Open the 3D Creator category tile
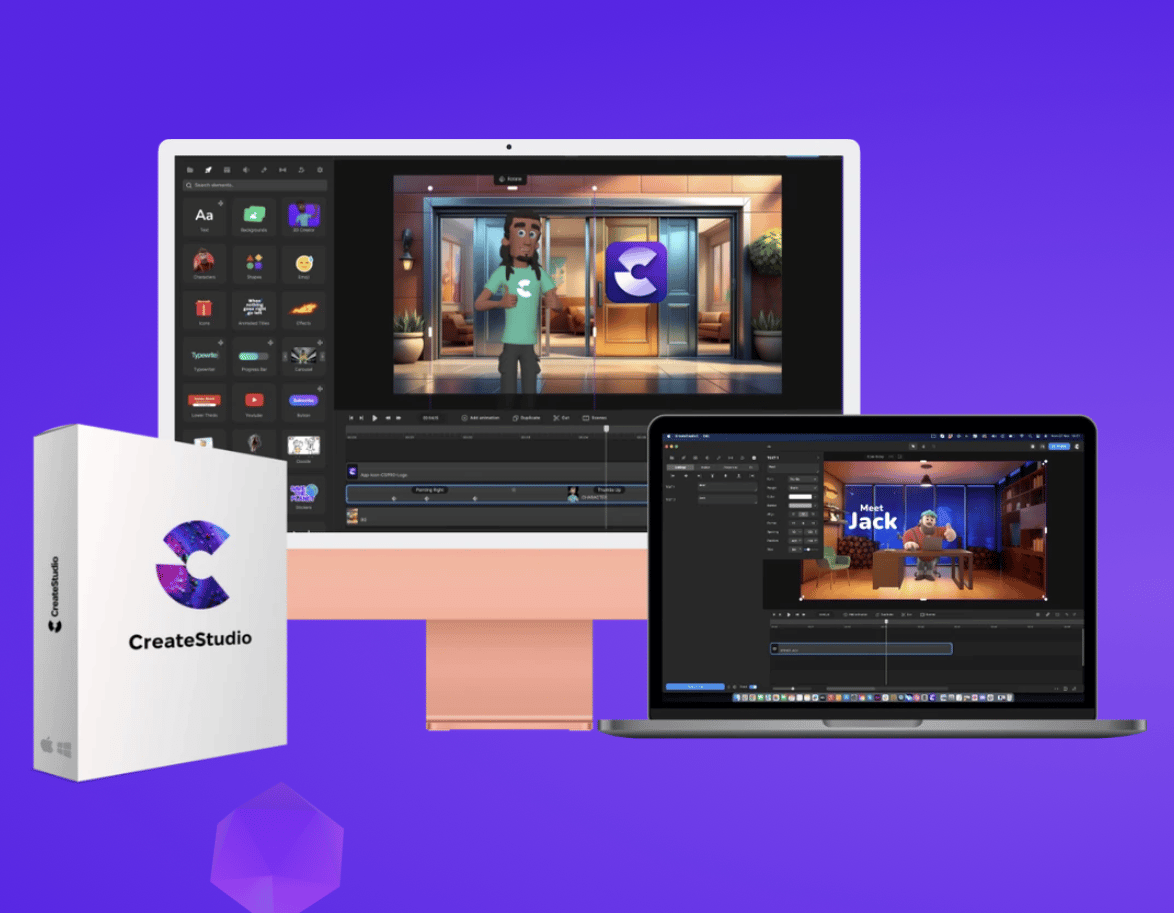Image resolution: width=1174 pixels, height=913 pixels. pos(303,218)
